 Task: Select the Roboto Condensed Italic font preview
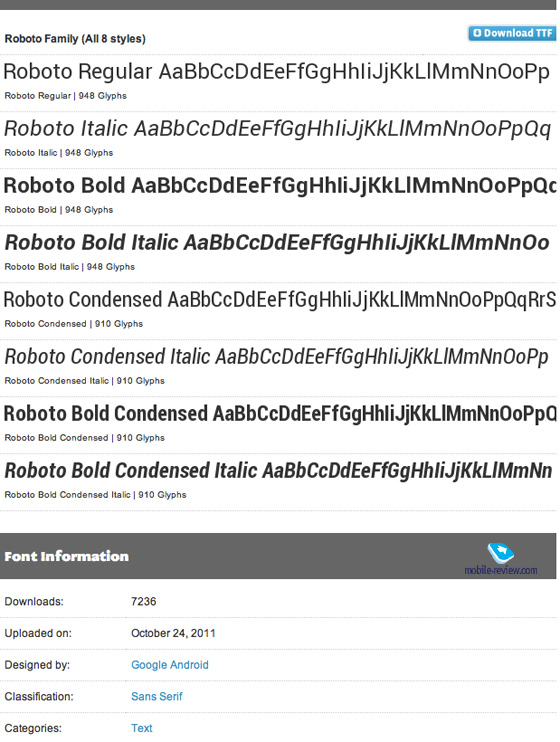[x=276, y=357]
